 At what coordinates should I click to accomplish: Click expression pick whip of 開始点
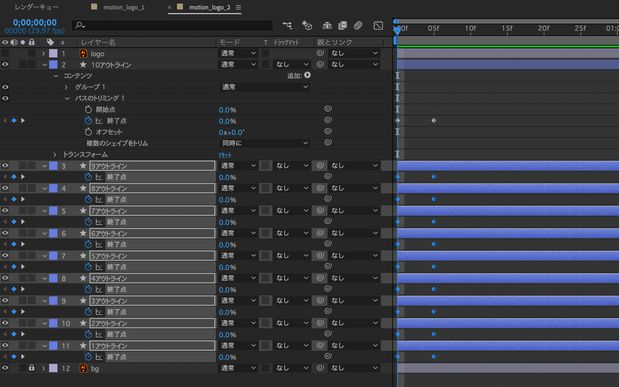[x=328, y=109]
